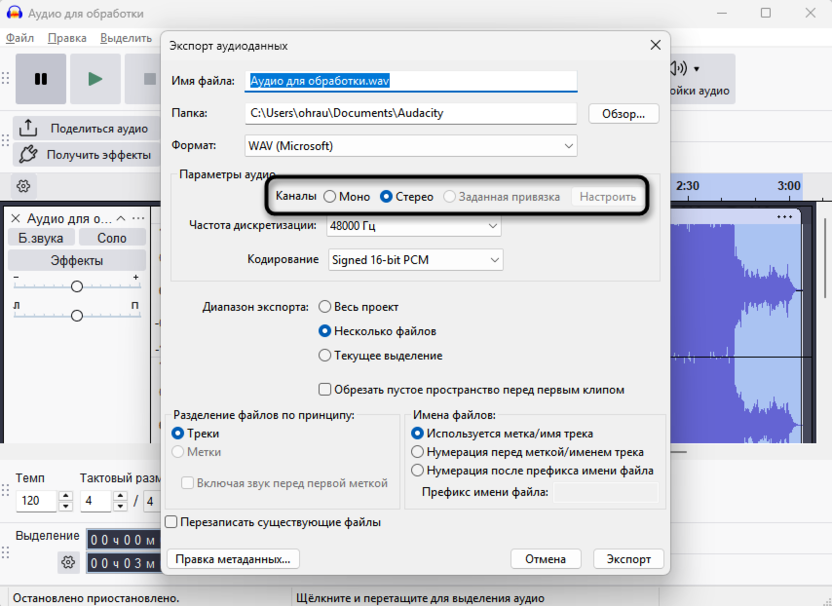Enable trimming blank space before first clip
The width and height of the screenshot is (832, 606).
coord(325,390)
